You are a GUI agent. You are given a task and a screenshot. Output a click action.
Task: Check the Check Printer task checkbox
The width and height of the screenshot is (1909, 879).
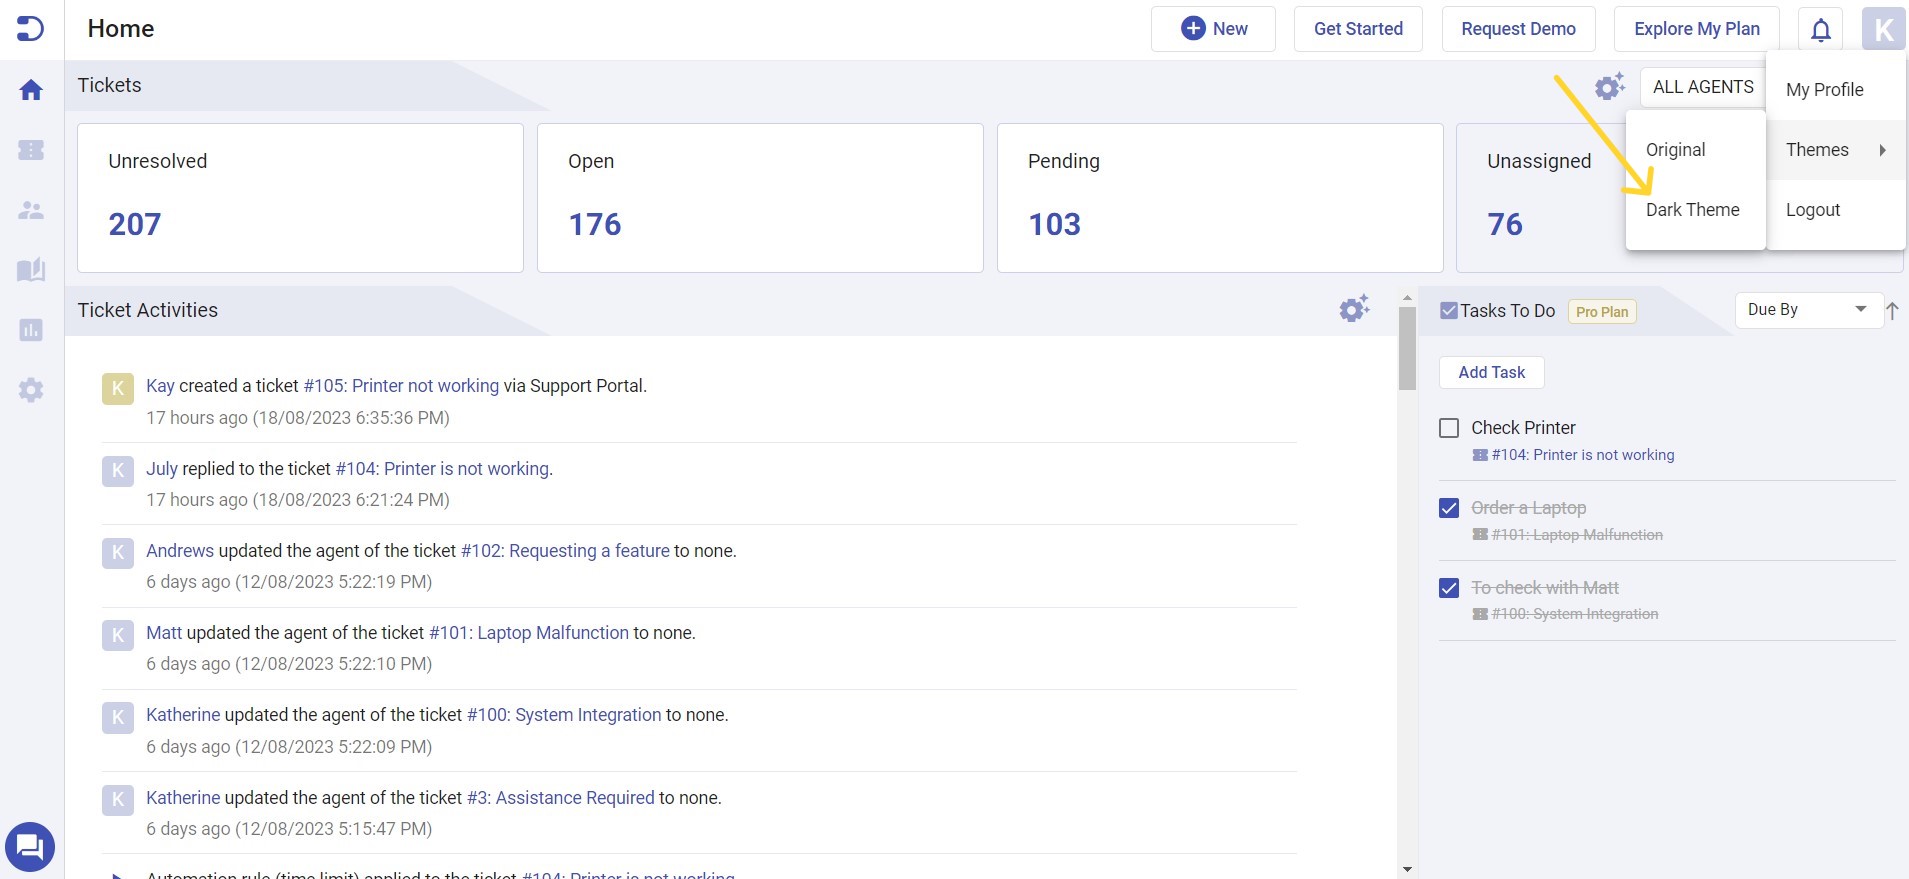point(1449,428)
